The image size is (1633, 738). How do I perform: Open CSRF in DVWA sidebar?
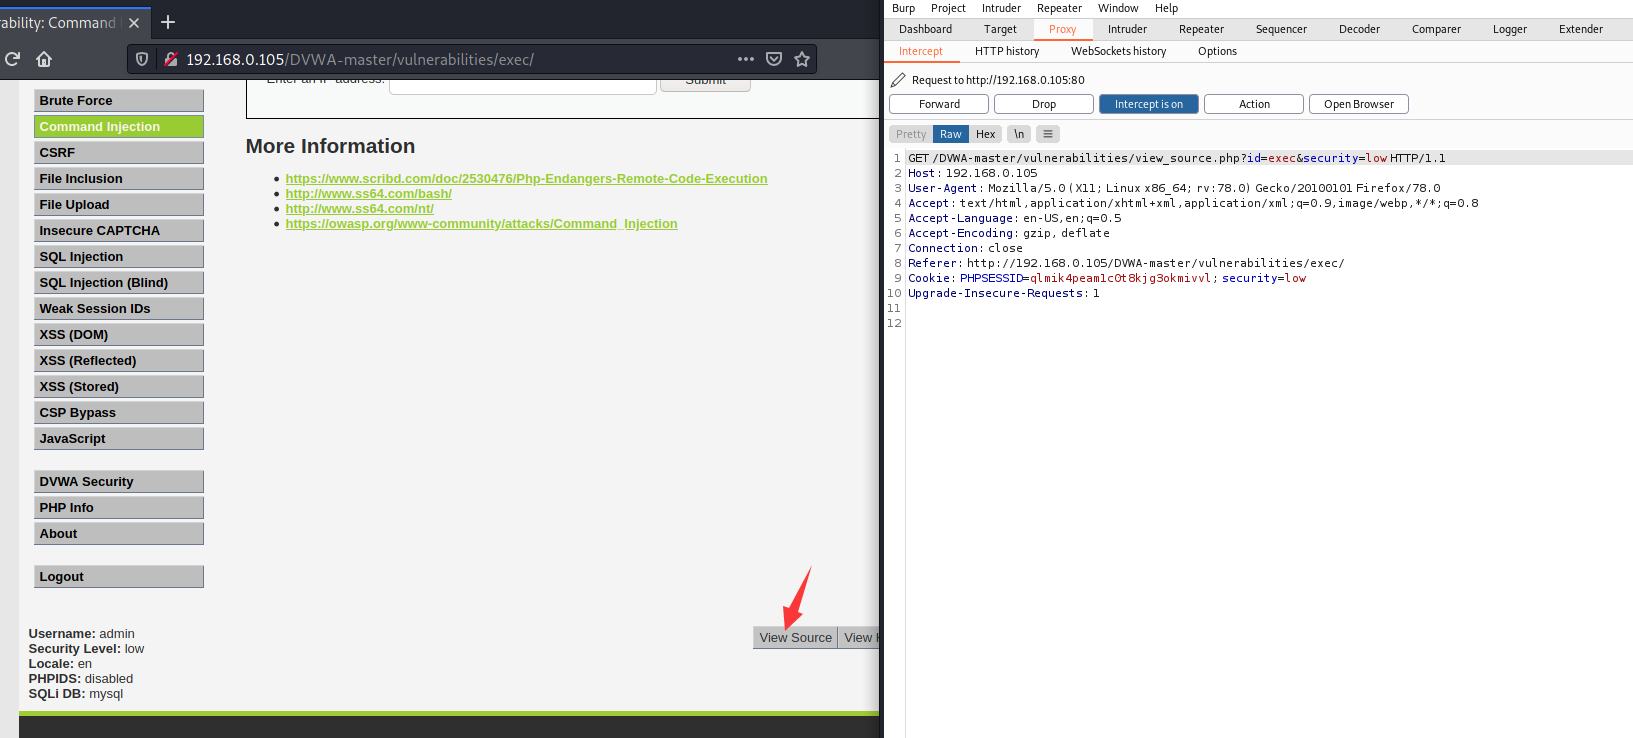[119, 153]
